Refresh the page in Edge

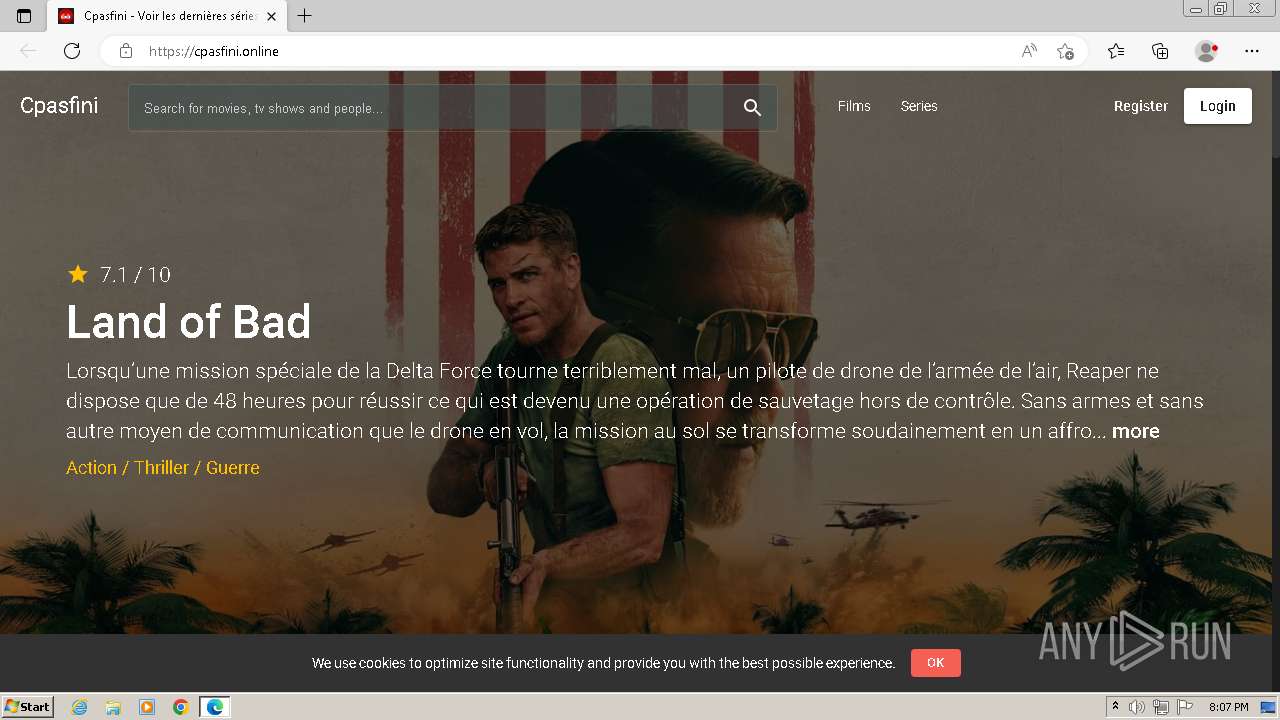(72, 51)
